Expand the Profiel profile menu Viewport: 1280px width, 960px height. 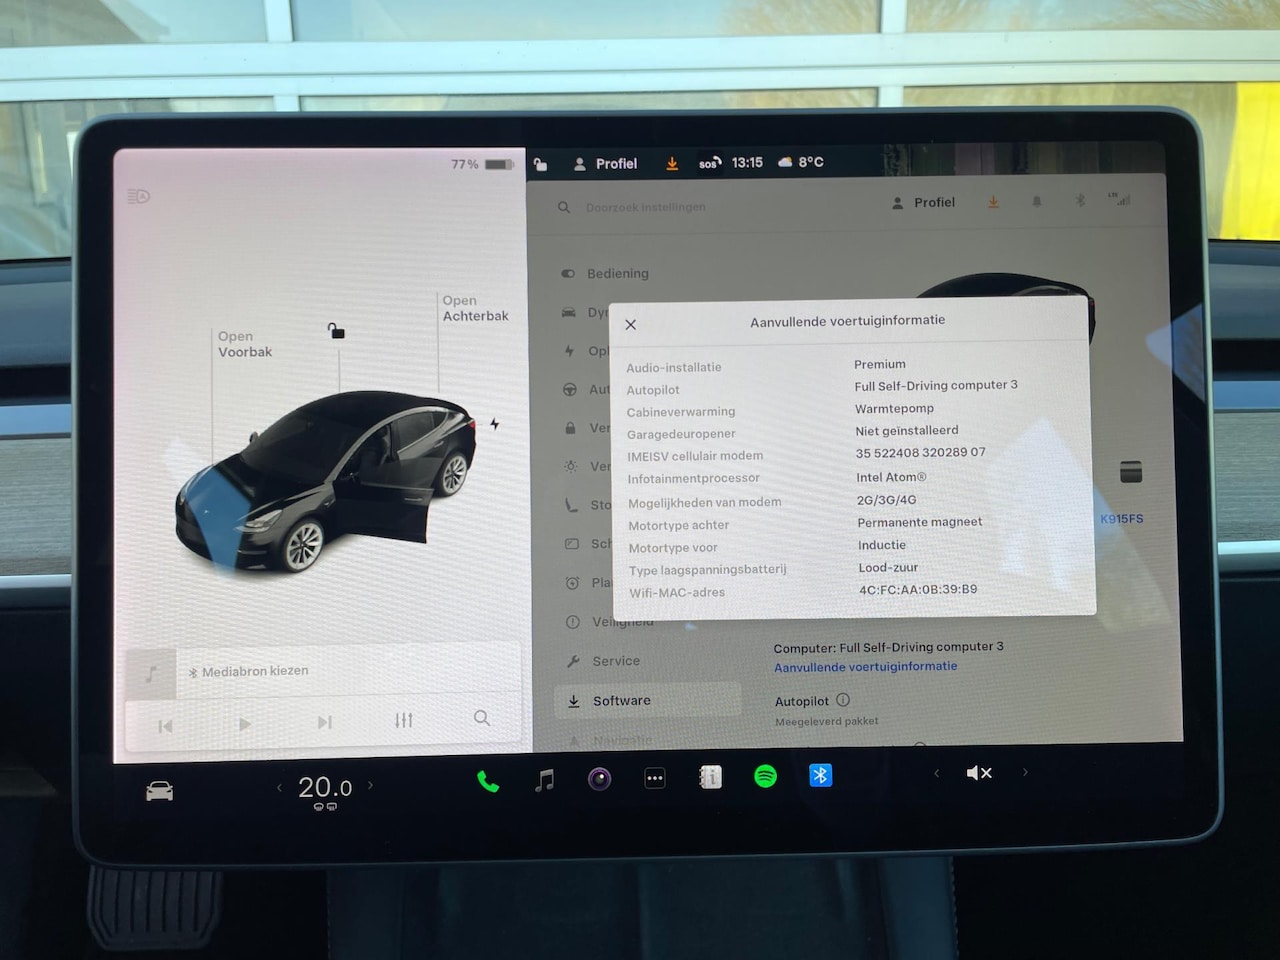[x=606, y=164]
